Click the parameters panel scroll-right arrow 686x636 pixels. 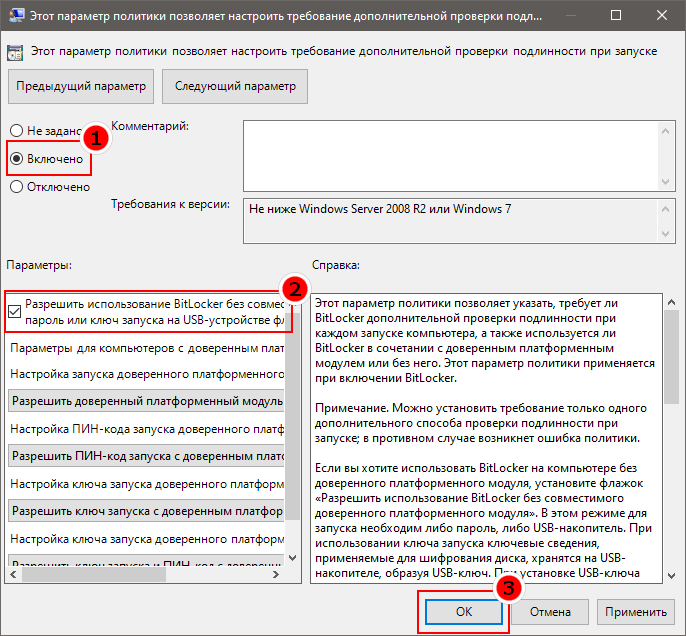coord(276,574)
